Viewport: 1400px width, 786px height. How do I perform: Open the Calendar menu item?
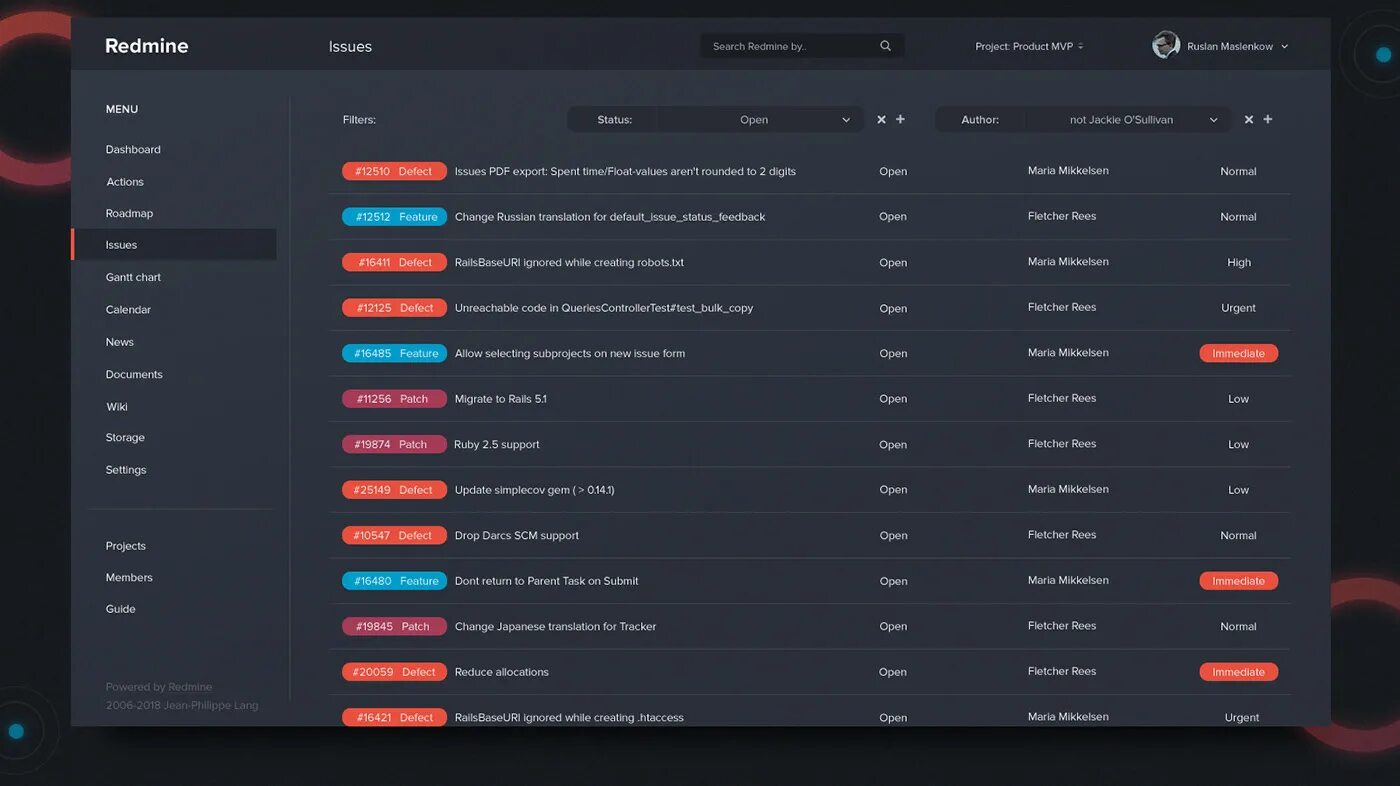(128, 310)
